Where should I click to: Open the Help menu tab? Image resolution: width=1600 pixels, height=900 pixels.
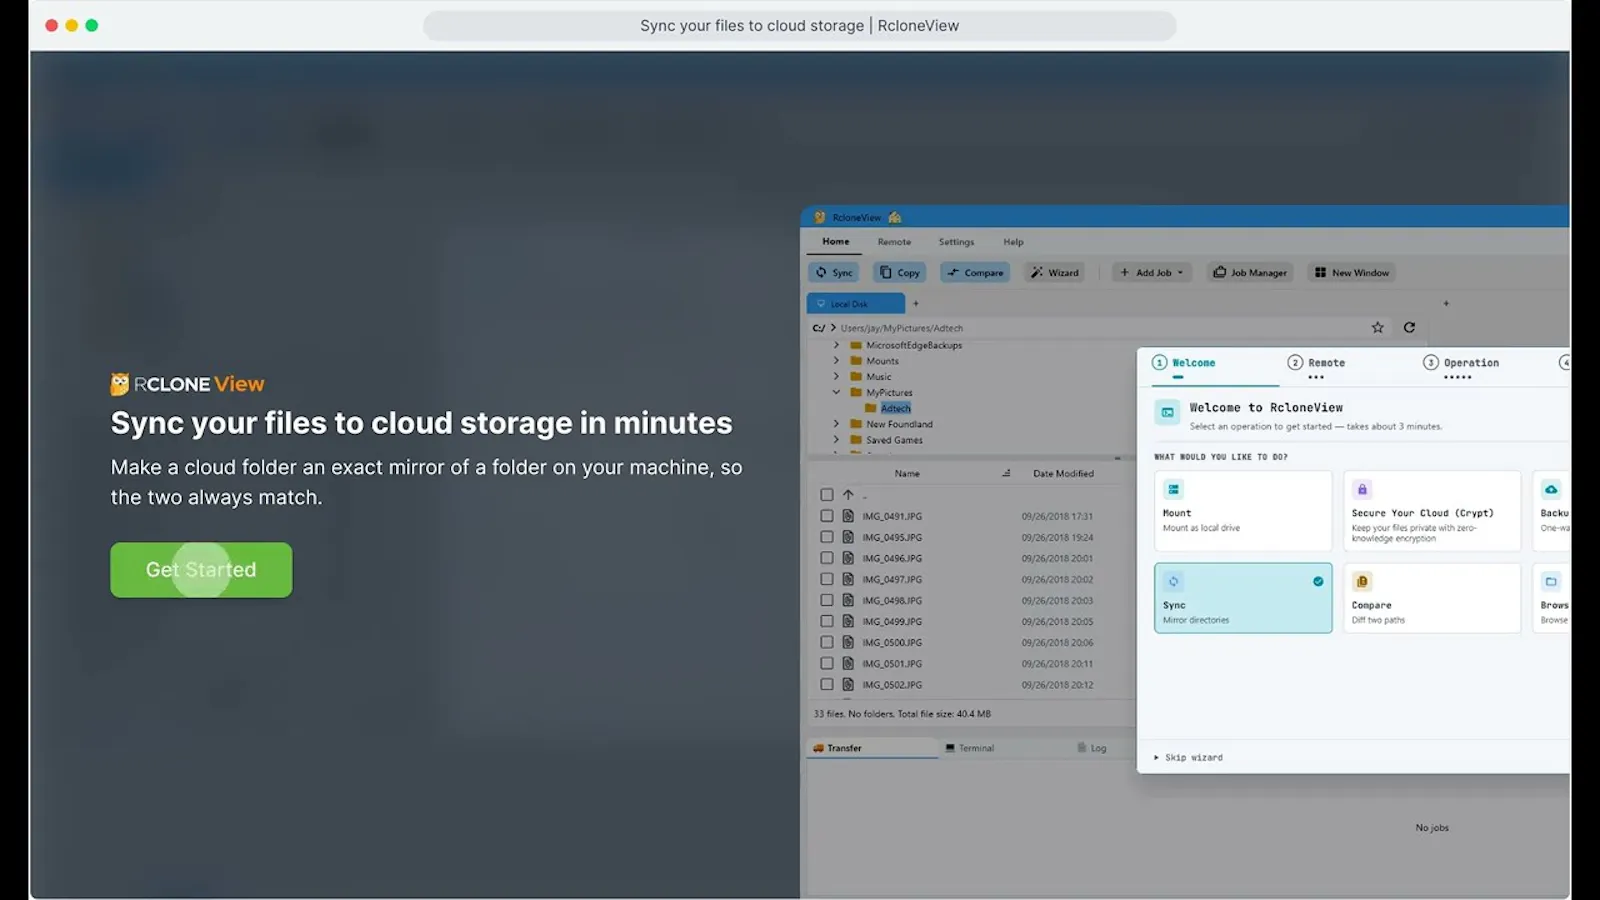(1013, 242)
